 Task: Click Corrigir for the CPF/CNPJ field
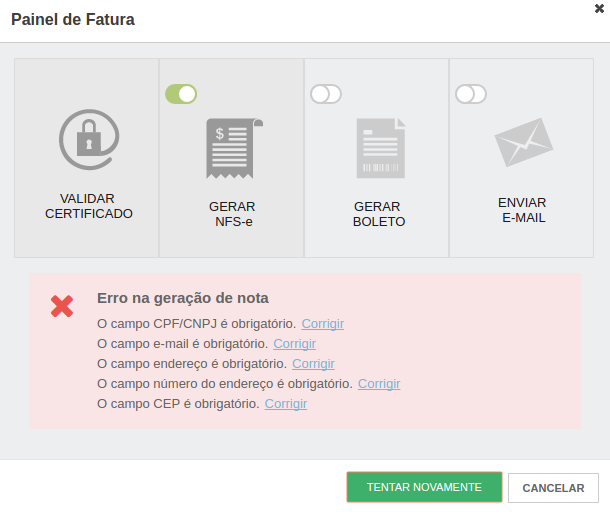(x=323, y=324)
